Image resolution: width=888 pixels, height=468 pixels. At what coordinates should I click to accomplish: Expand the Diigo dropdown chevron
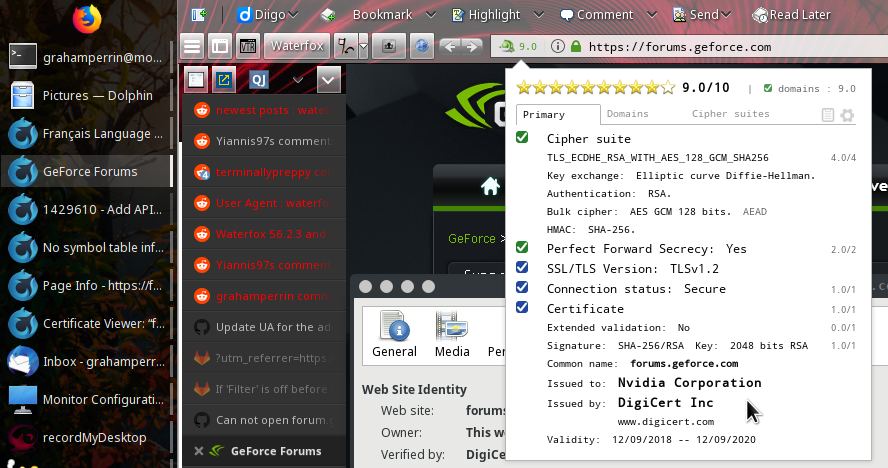point(293,15)
